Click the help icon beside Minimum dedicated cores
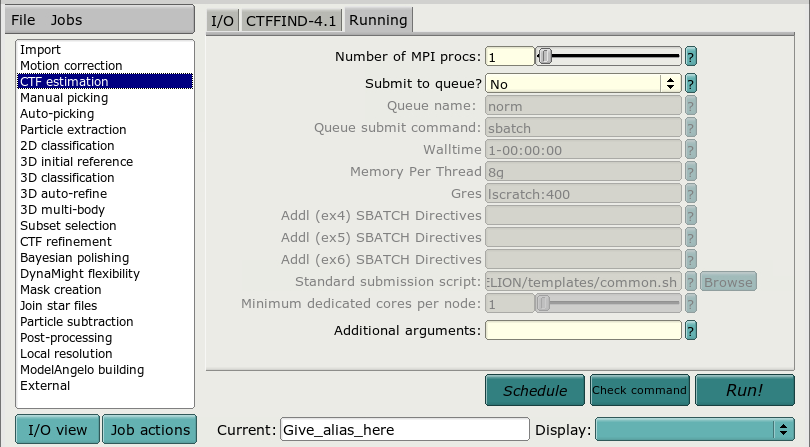 point(691,303)
